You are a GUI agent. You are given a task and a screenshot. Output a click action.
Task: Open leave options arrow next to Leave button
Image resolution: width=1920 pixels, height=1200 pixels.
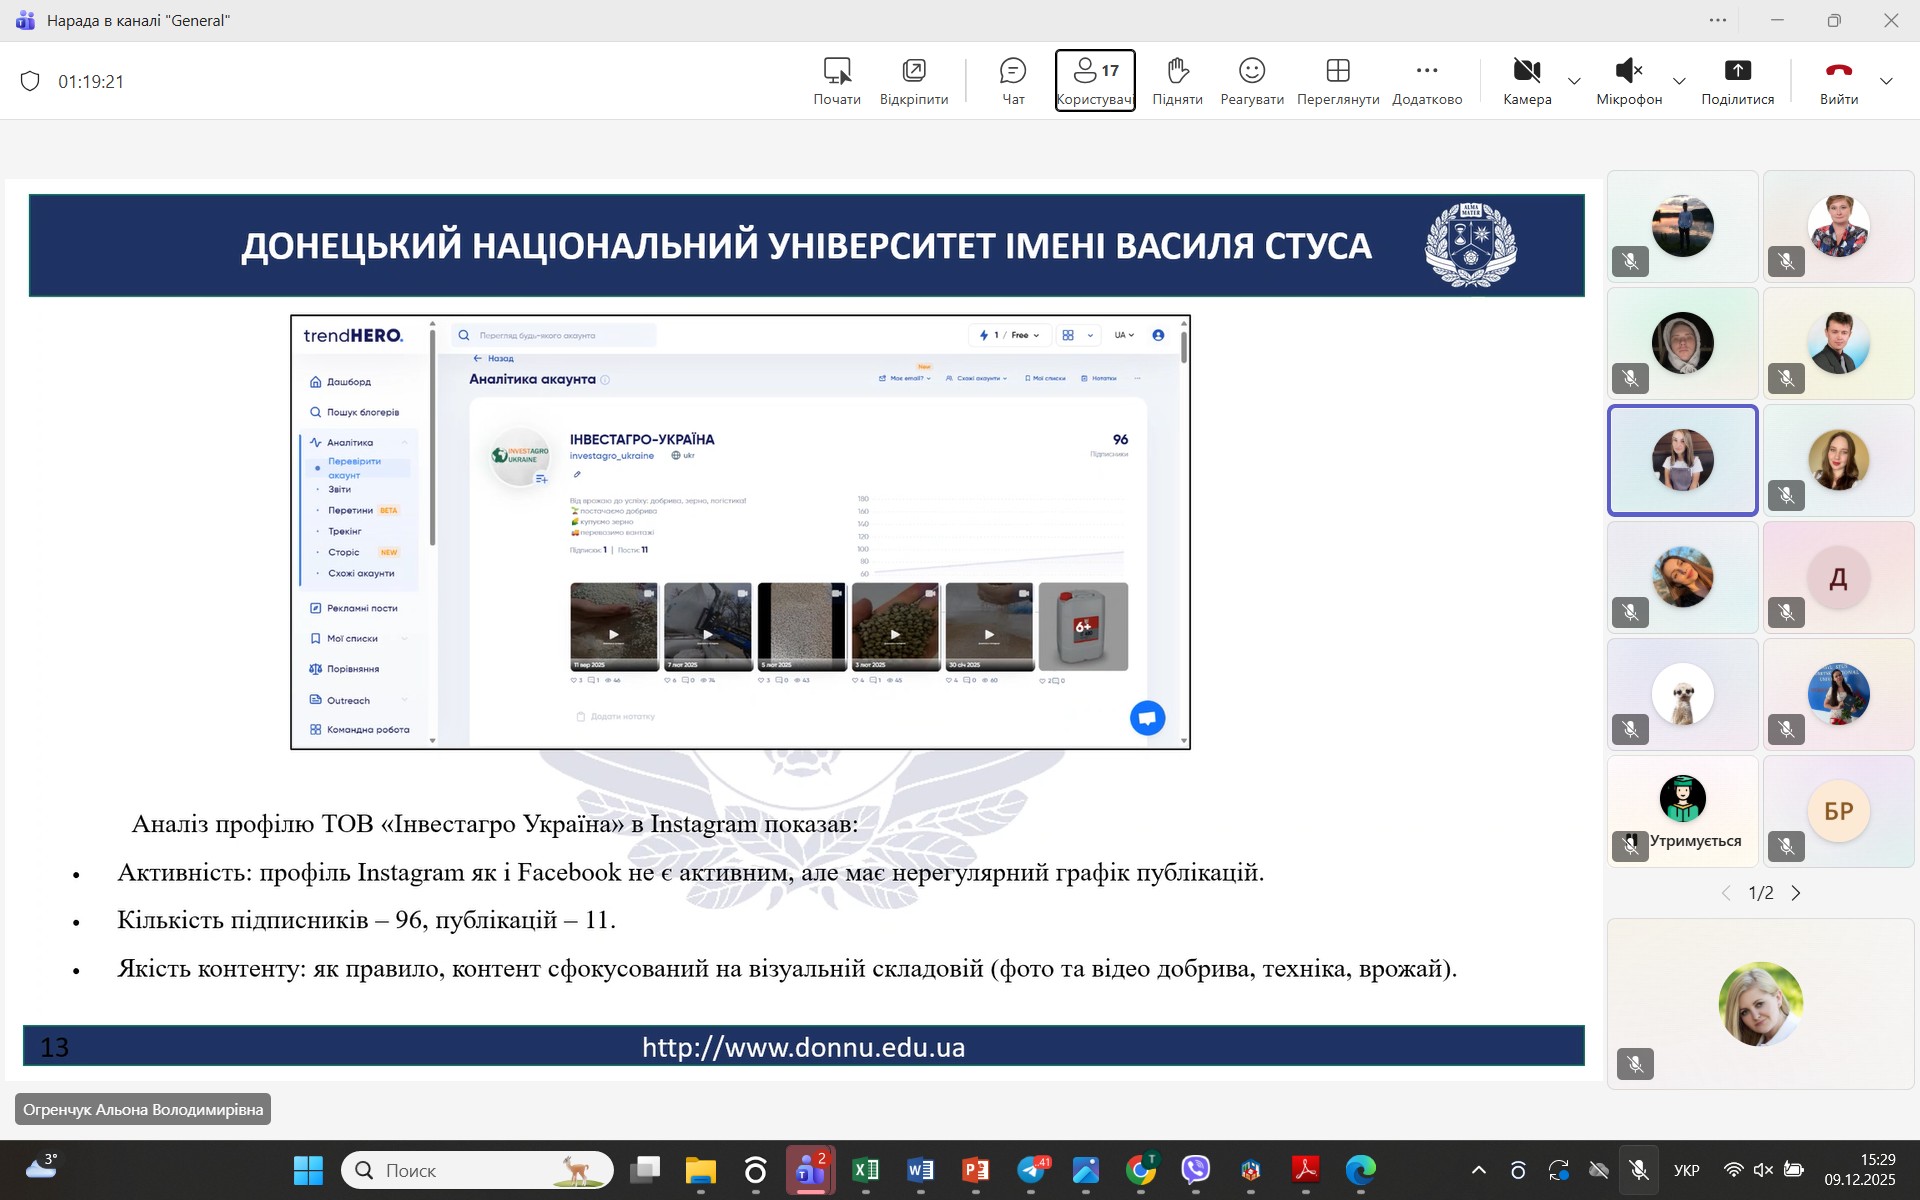coord(1886,81)
